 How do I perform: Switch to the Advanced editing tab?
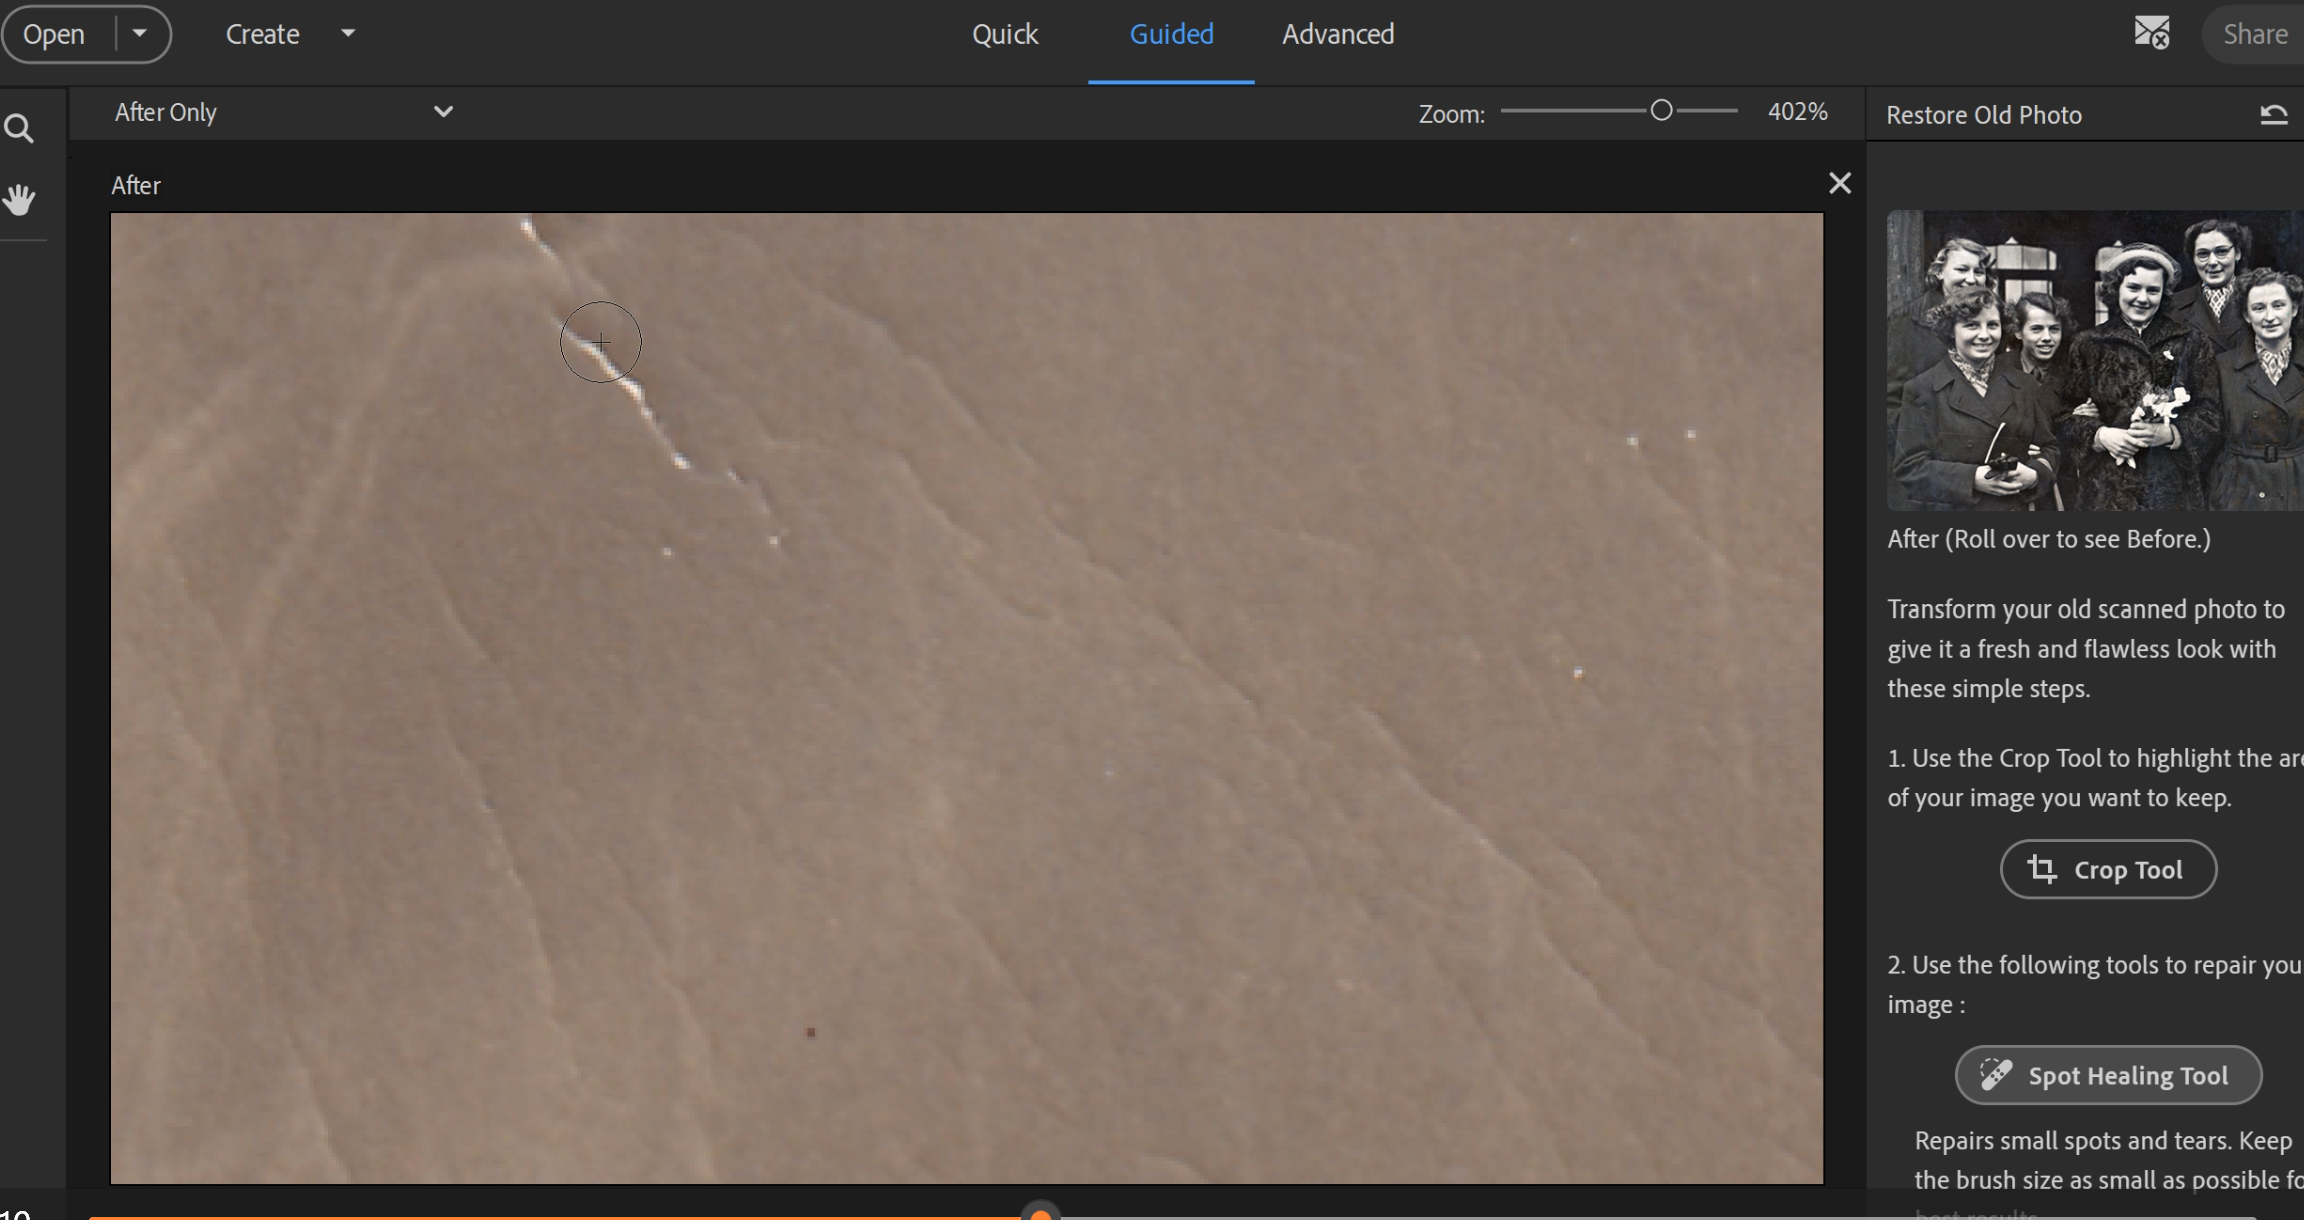pyautogui.click(x=1337, y=33)
